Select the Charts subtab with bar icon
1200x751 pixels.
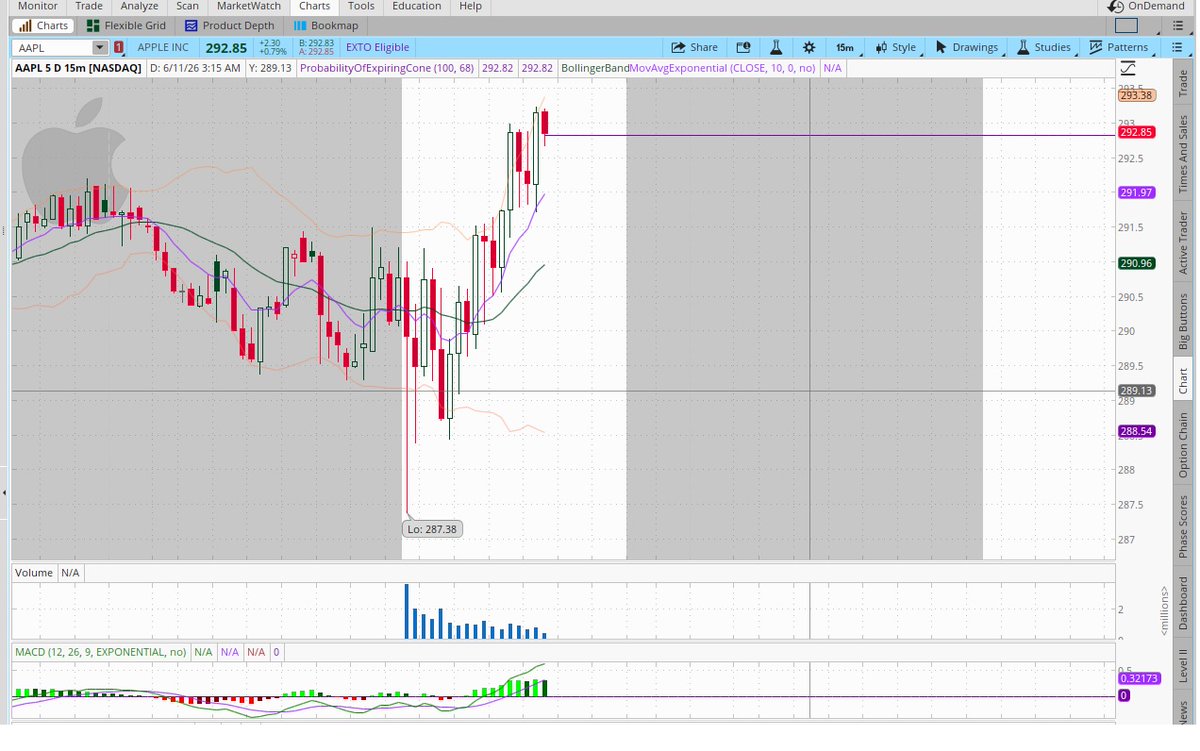(42, 25)
